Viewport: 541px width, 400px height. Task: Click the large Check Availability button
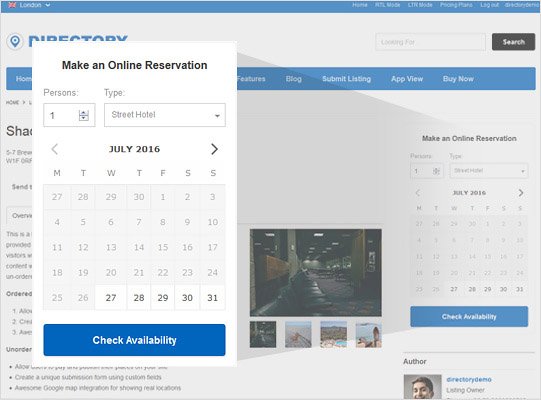(x=135, y=340)
